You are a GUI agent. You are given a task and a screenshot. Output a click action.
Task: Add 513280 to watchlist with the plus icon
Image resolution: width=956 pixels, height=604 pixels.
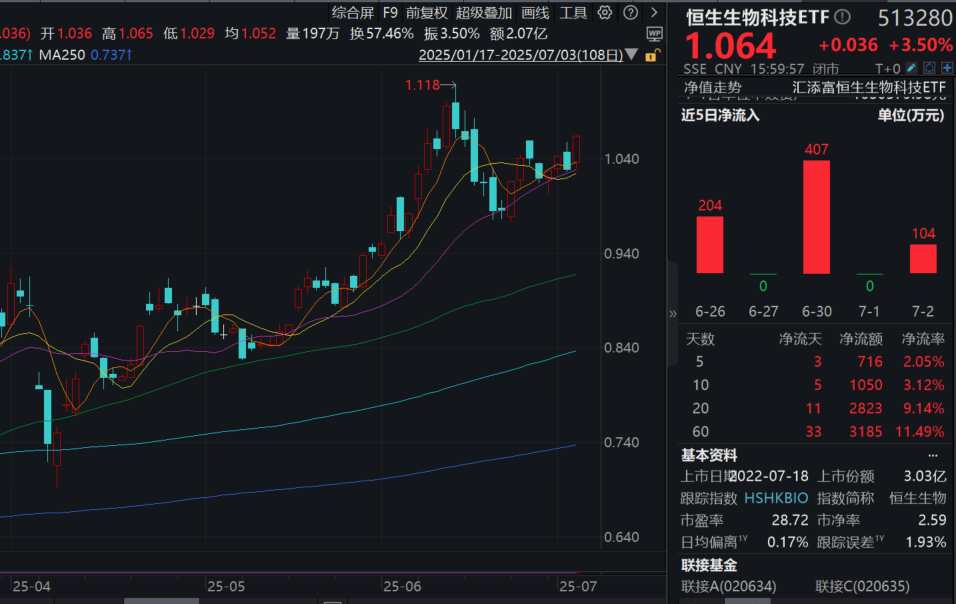pos(946,68)
